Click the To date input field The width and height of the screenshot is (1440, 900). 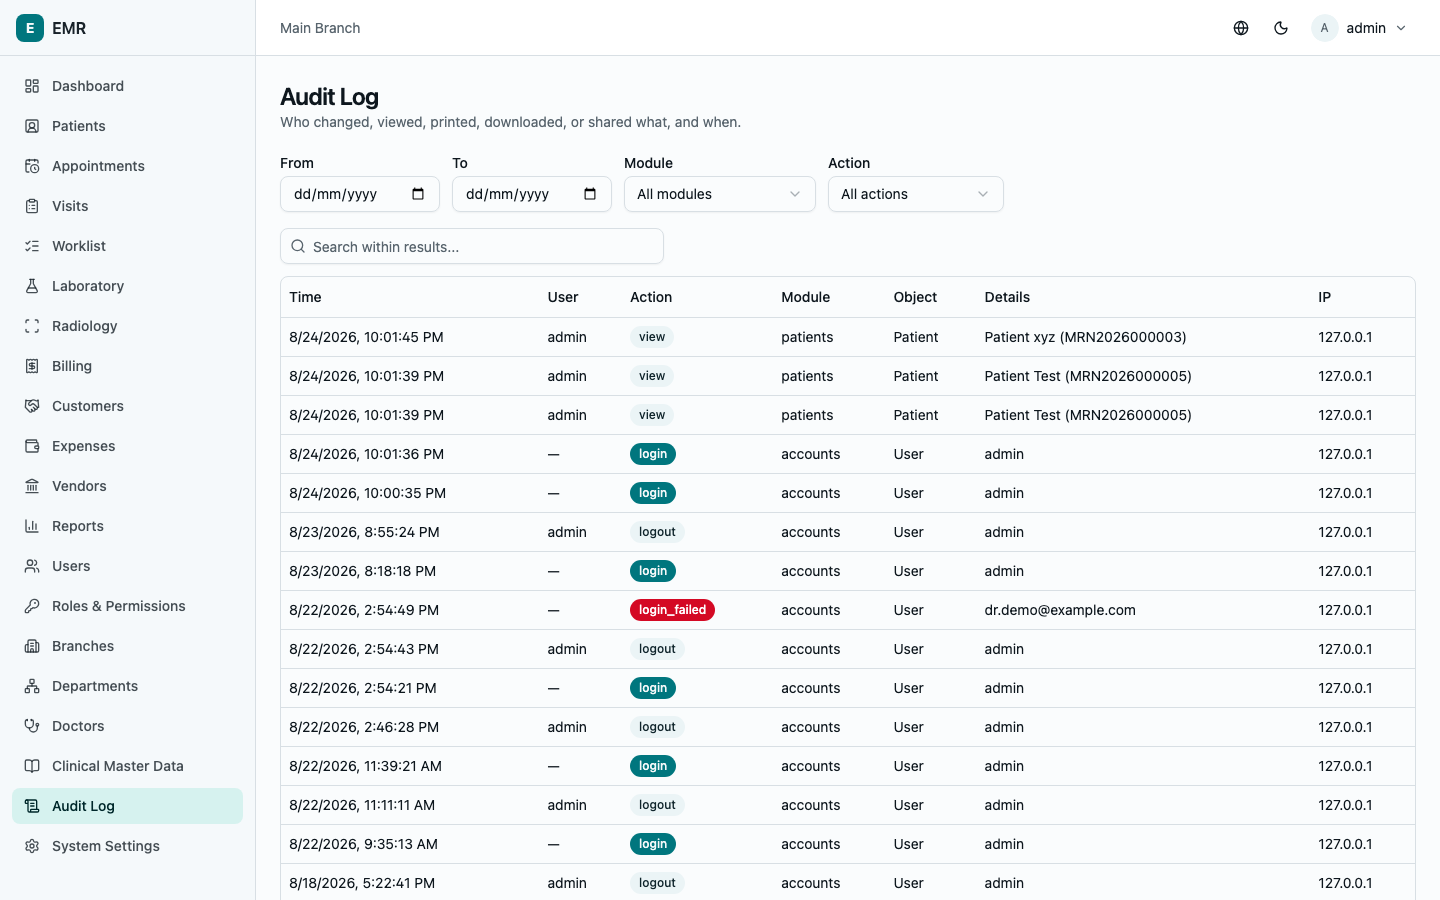[532, 194]
